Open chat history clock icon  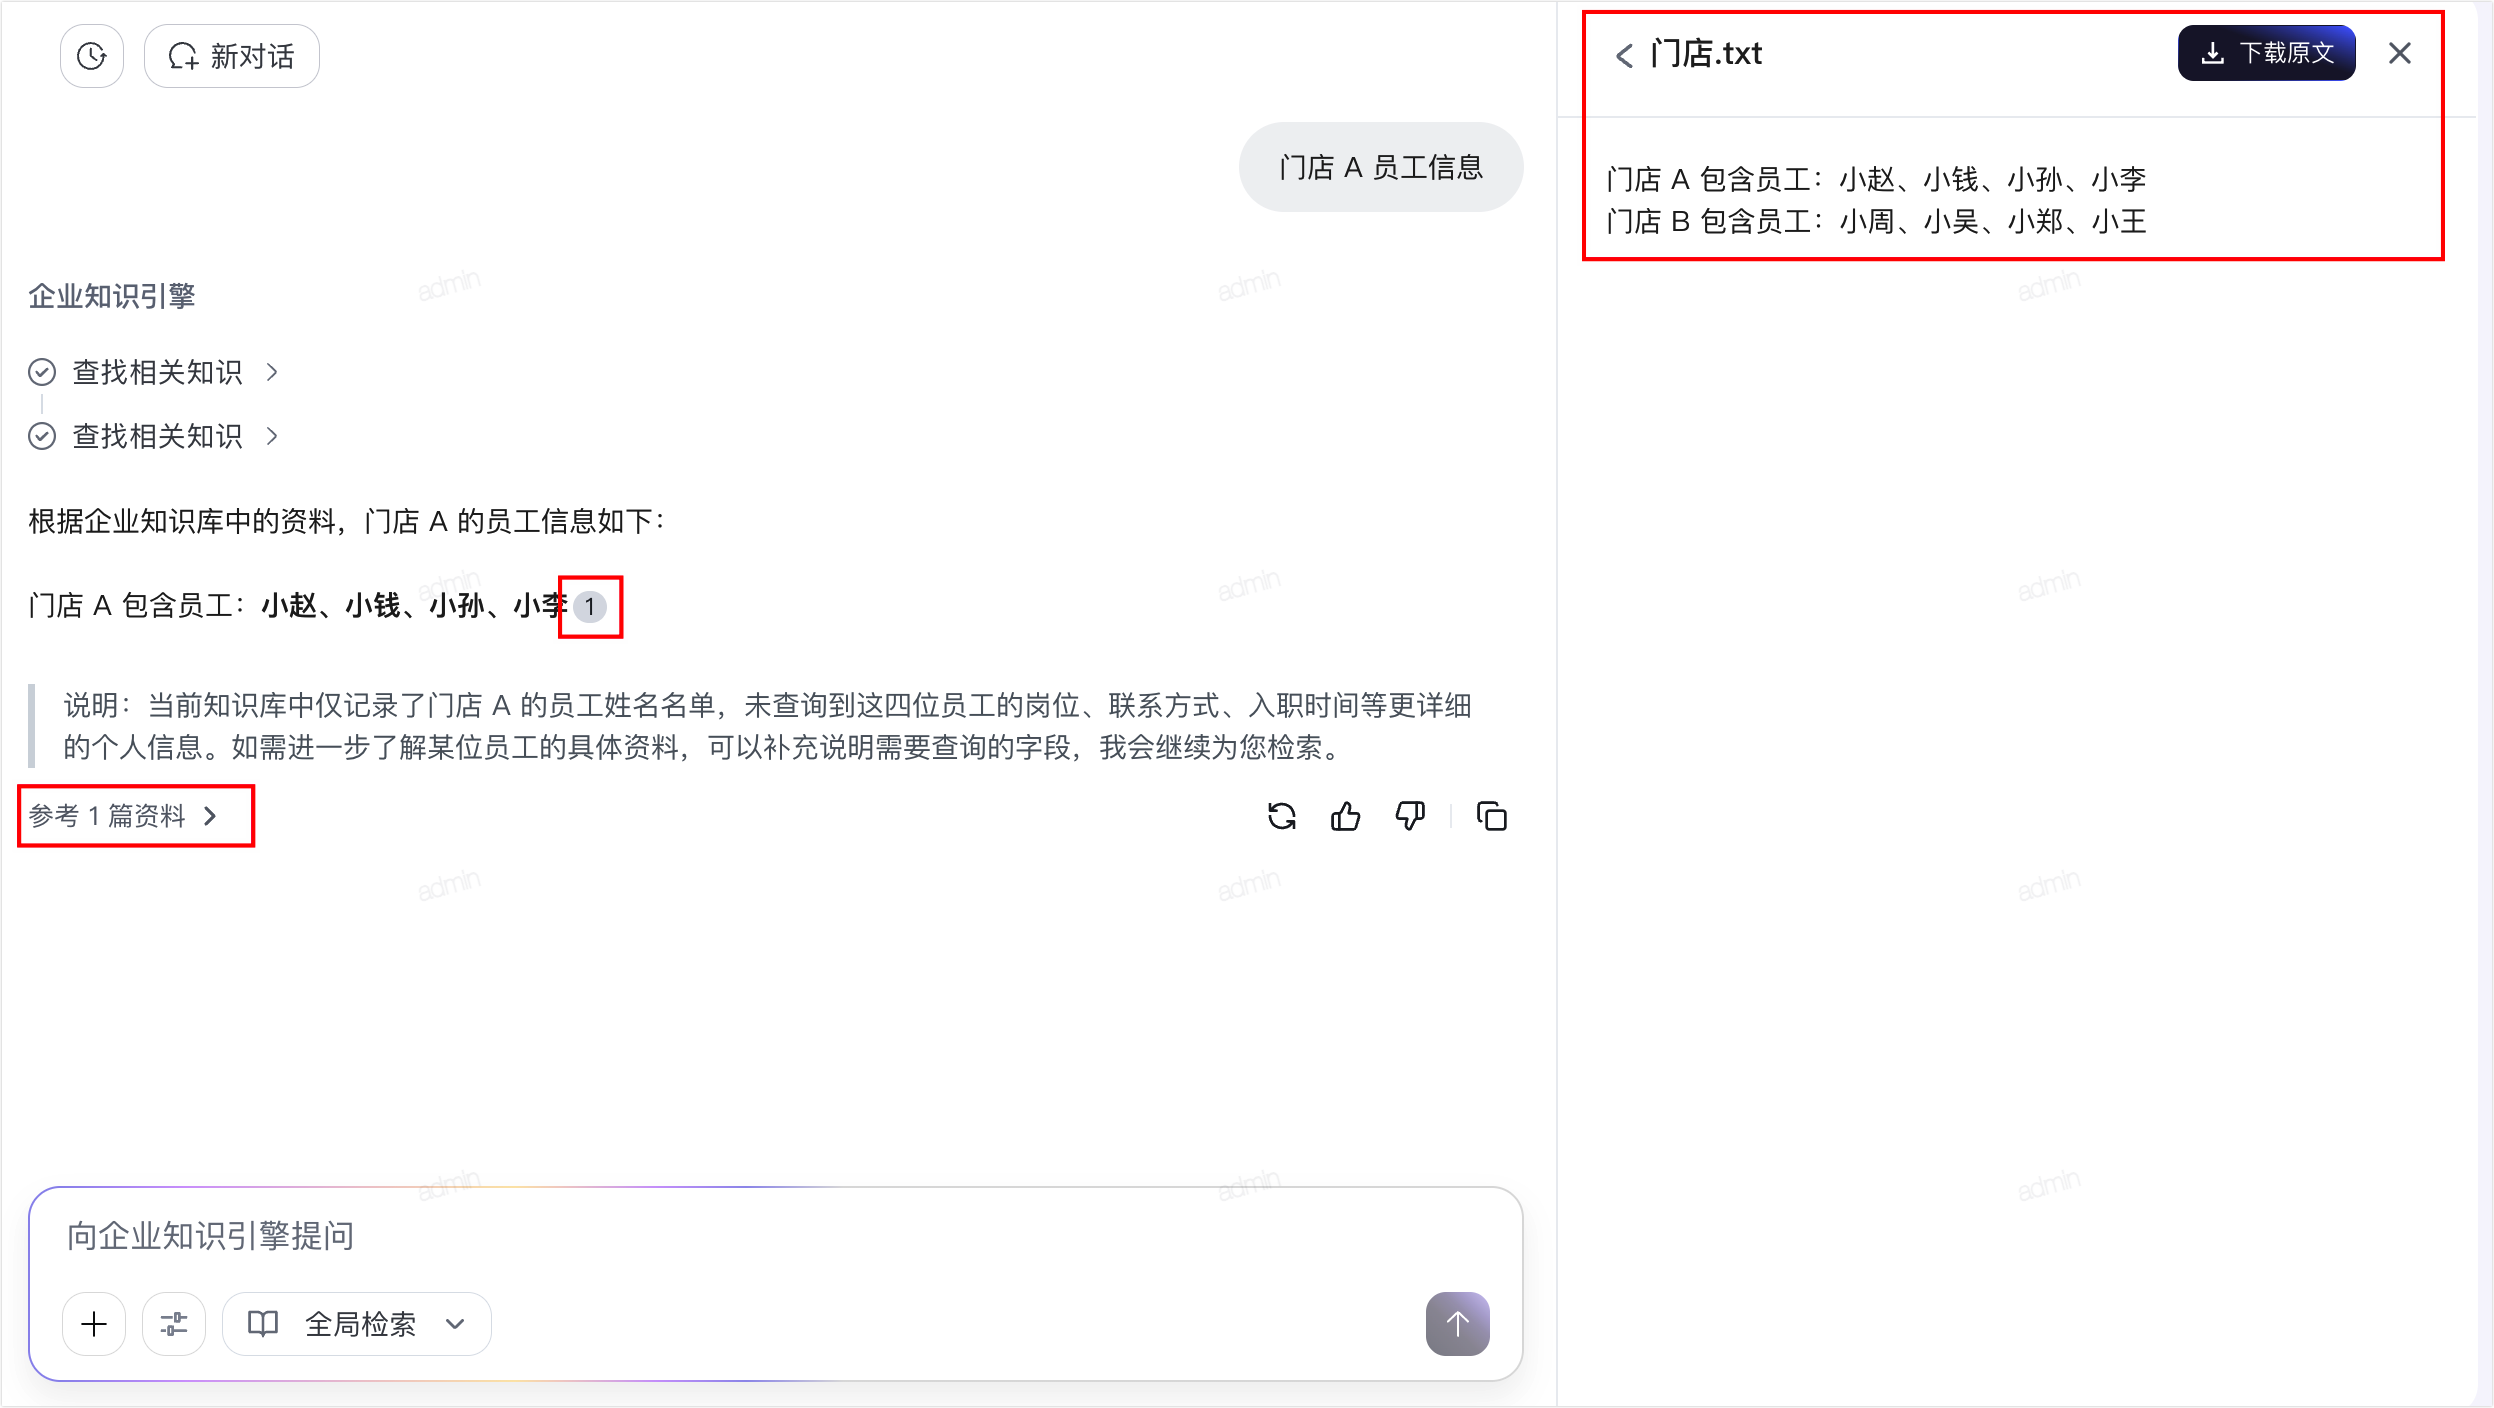pos(92,56)
